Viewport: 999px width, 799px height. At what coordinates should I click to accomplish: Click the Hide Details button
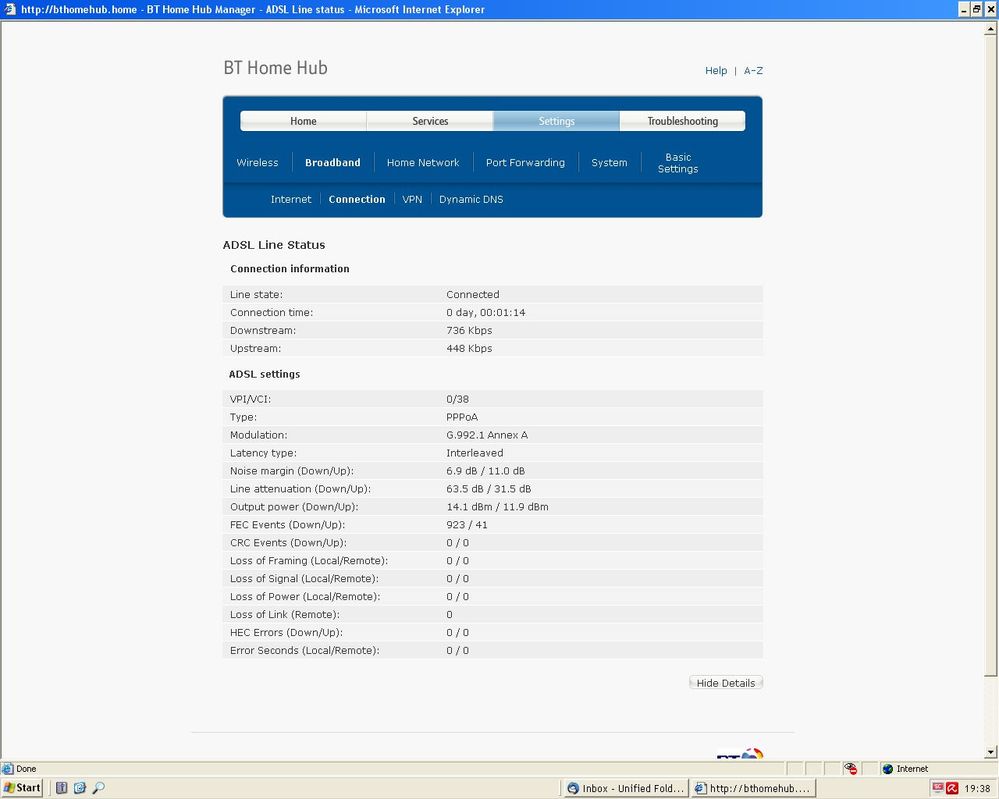726,683
